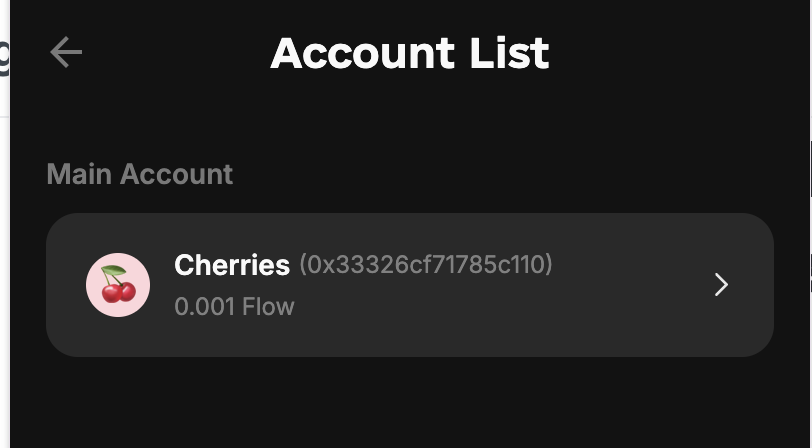Click the word Account under Main

pos(177,174)
